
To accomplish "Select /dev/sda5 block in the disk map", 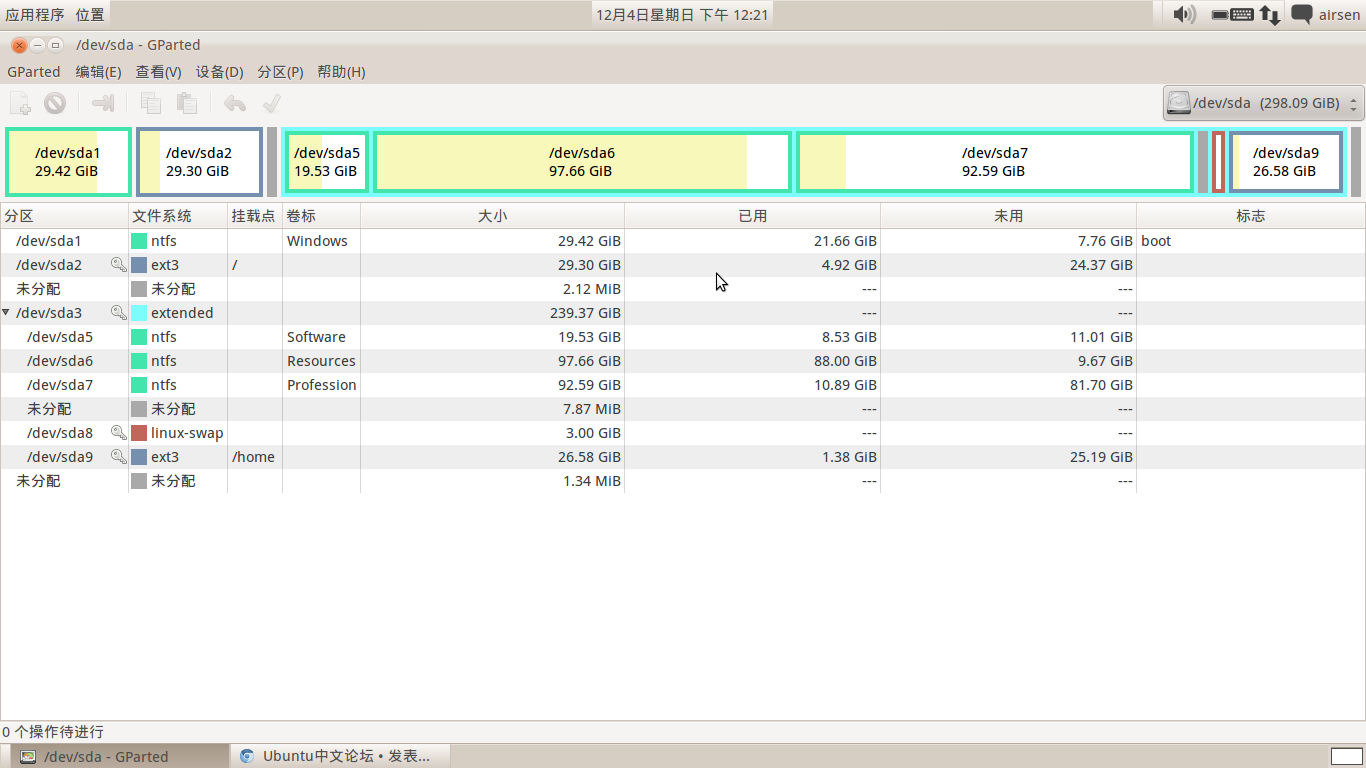I will [x=326, y=162].
